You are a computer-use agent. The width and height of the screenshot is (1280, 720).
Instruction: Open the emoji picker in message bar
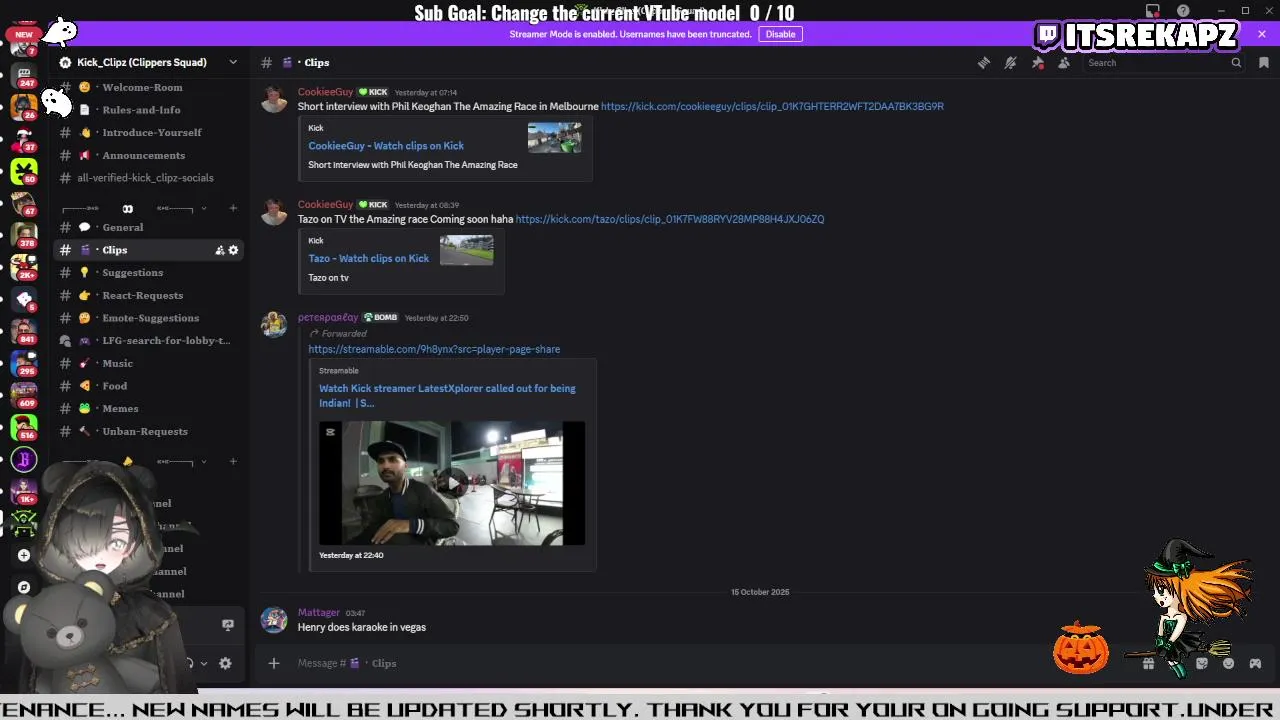[1228, 663]
